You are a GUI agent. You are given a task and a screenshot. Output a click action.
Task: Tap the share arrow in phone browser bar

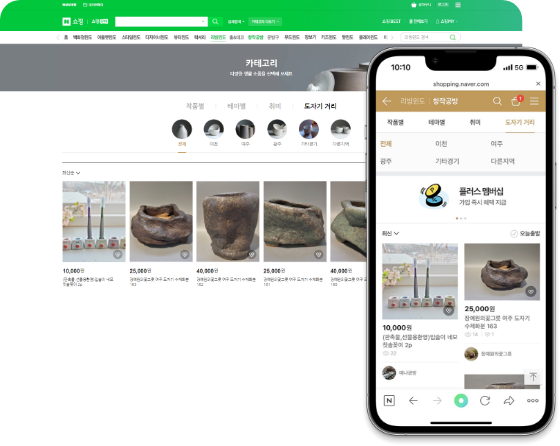(x=509, y=401)
